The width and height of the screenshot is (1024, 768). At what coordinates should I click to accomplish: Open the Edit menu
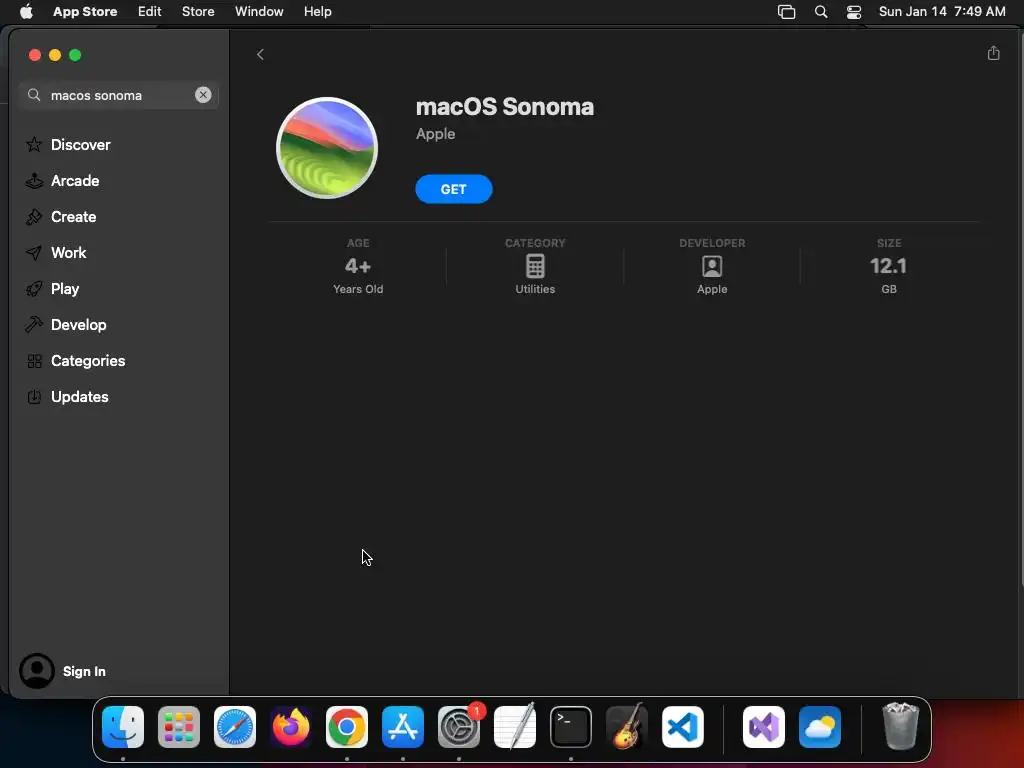150,11
